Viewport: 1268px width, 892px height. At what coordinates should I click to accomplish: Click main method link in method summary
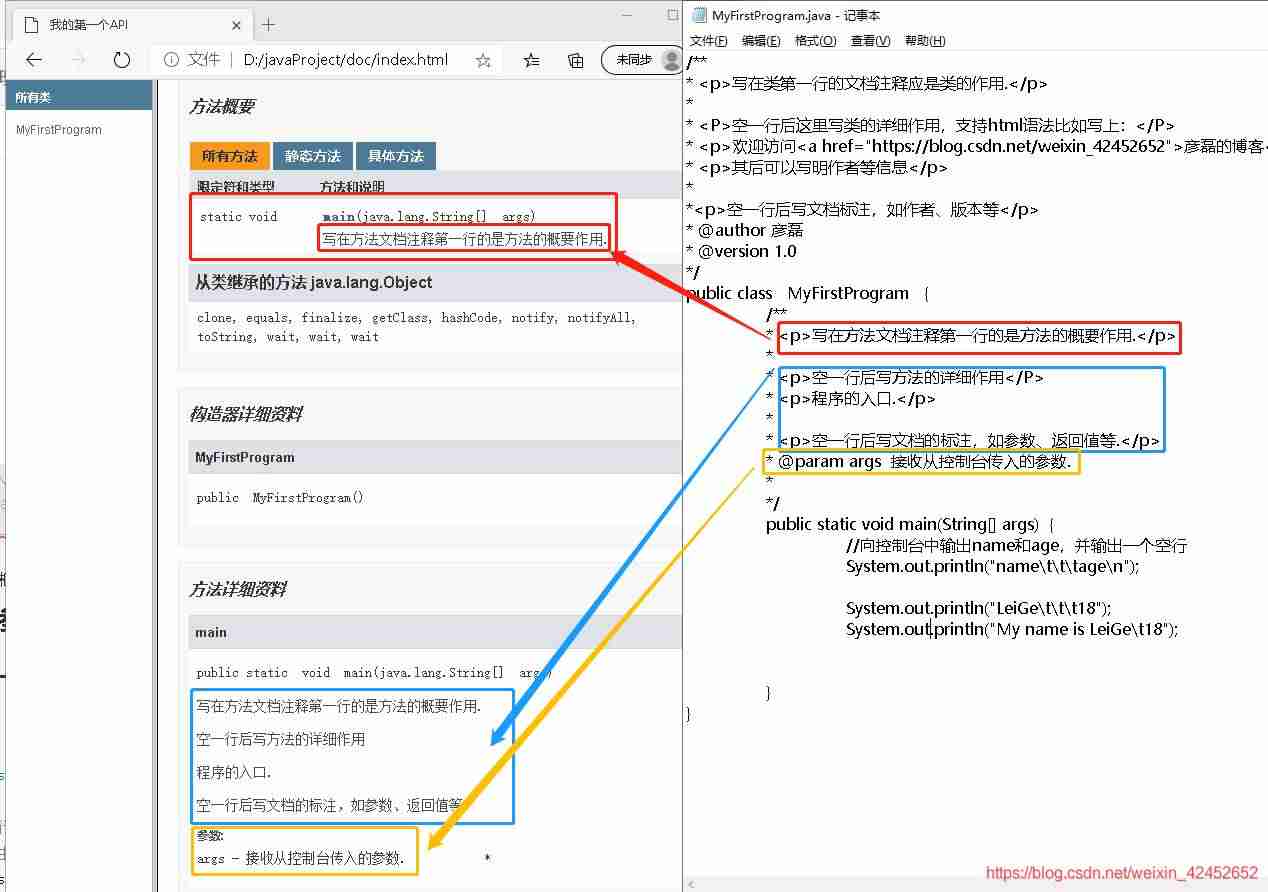pyautogui.click(x=339, y=216)
